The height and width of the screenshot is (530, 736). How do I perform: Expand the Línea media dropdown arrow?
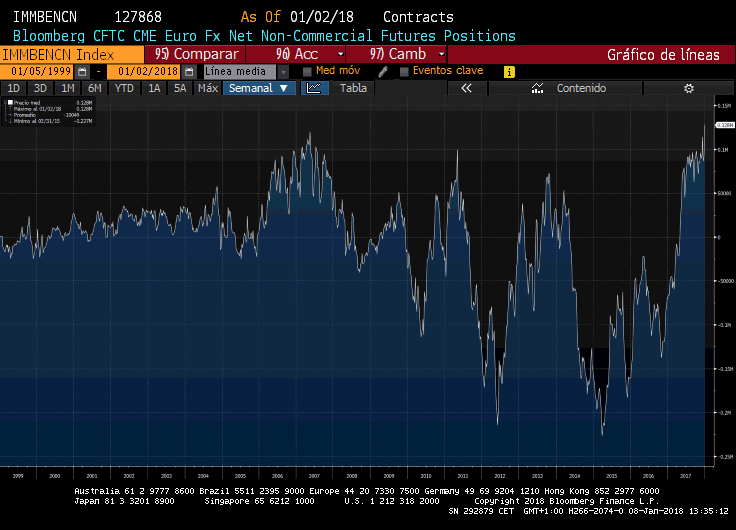click(x=283, y=72)
